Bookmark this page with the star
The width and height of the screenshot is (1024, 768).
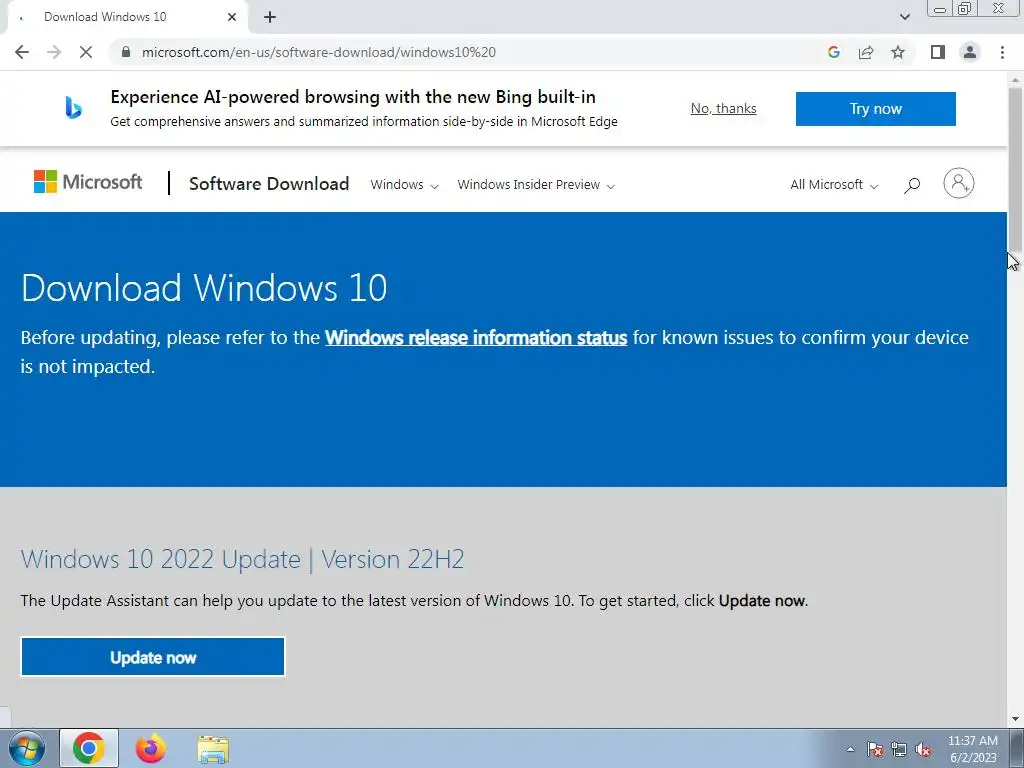pyautogui.click(x=898, y=52)
